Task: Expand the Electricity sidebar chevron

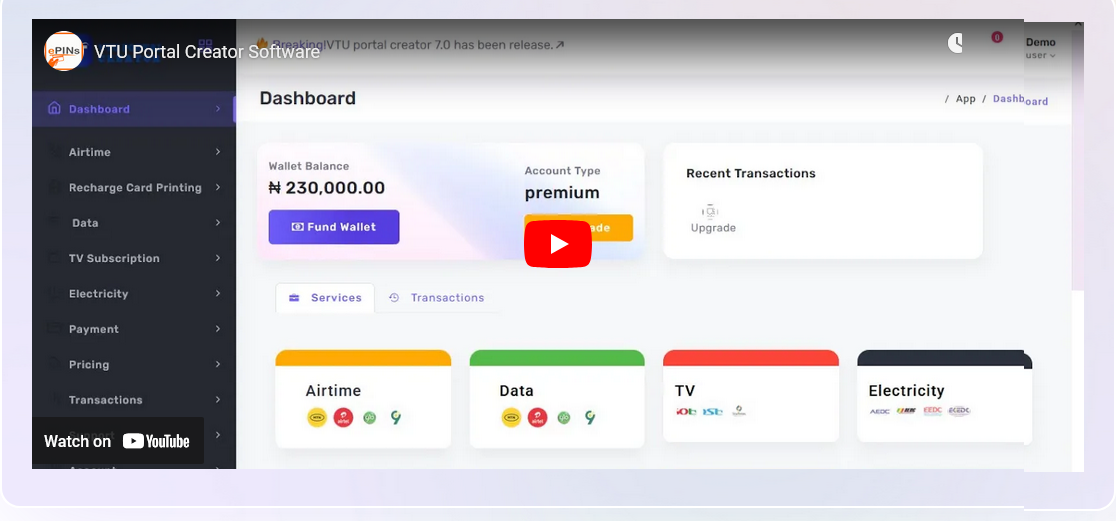Action: pos(218,293)
